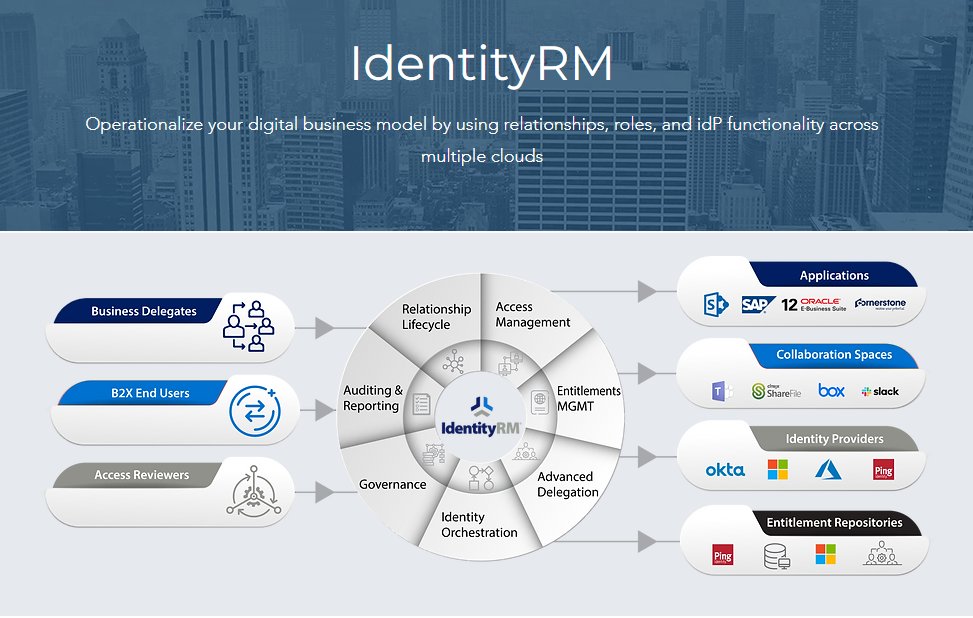Click the box logo in Collaboration Spaces
Screen dimensions: 973x618
[831, 390]
